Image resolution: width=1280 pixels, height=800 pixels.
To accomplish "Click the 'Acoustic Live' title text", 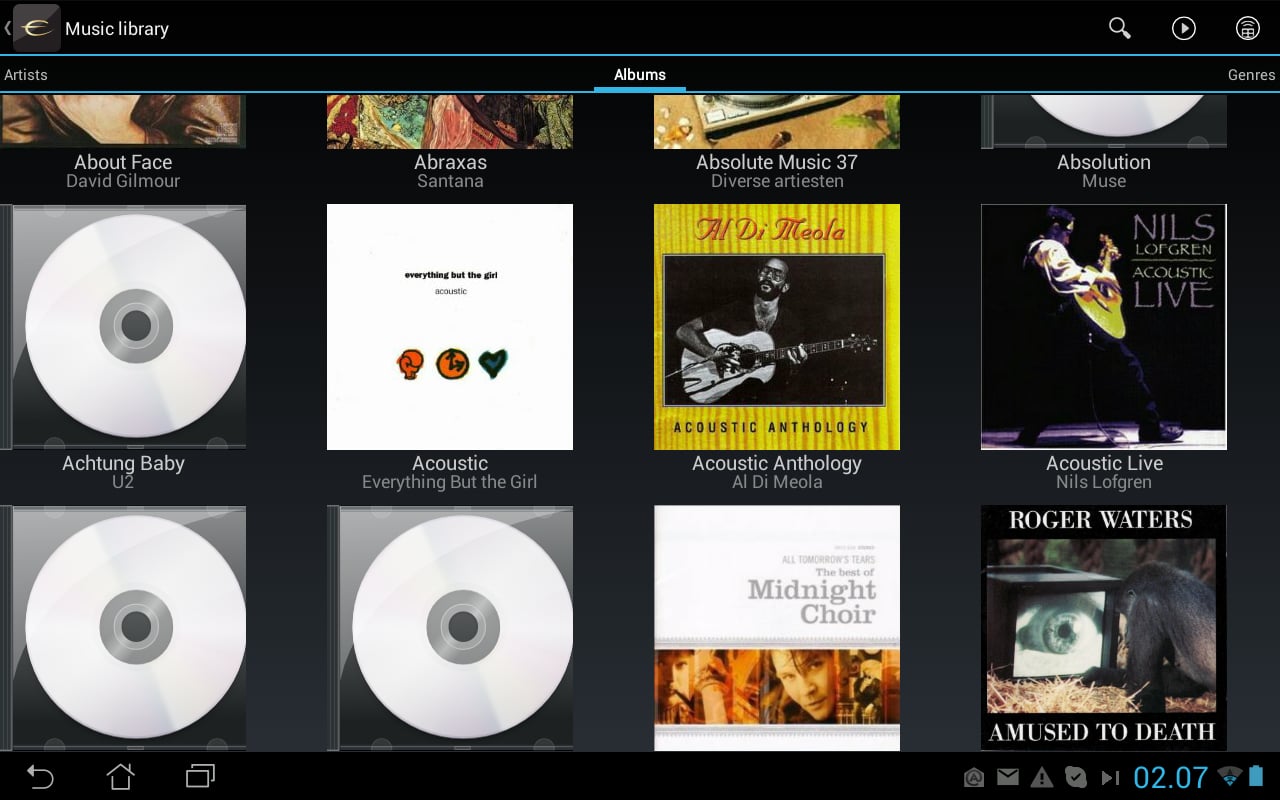I will 1104,463.
